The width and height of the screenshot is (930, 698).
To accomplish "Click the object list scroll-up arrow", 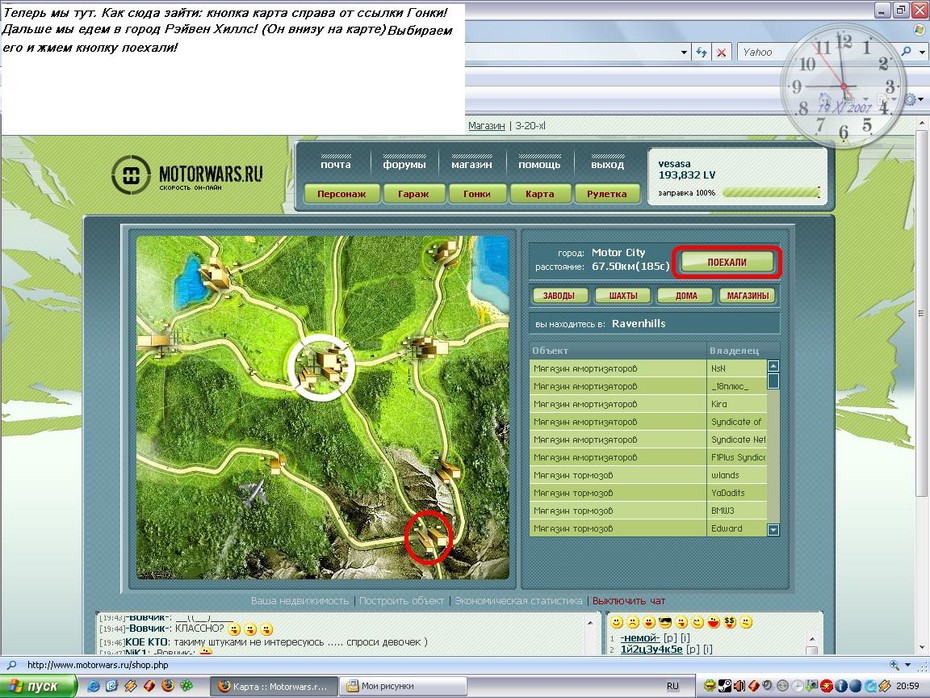I will point(773,366).
